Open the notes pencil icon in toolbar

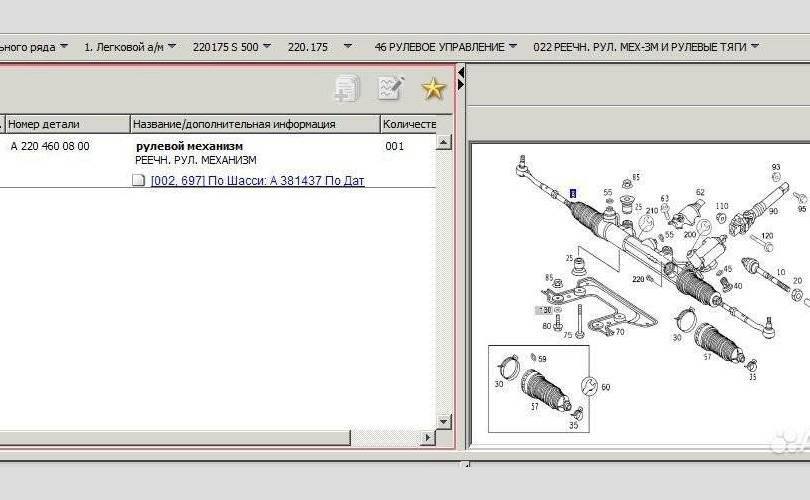(x=390, y=89)
